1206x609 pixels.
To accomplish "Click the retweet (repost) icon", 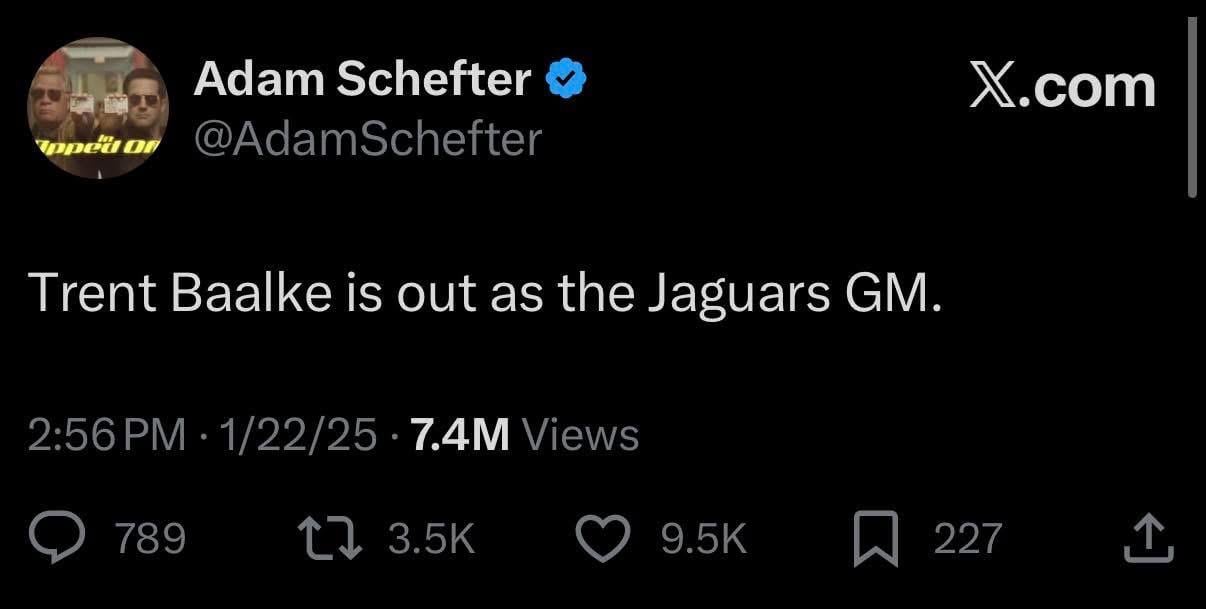I will tap(330, 538).
